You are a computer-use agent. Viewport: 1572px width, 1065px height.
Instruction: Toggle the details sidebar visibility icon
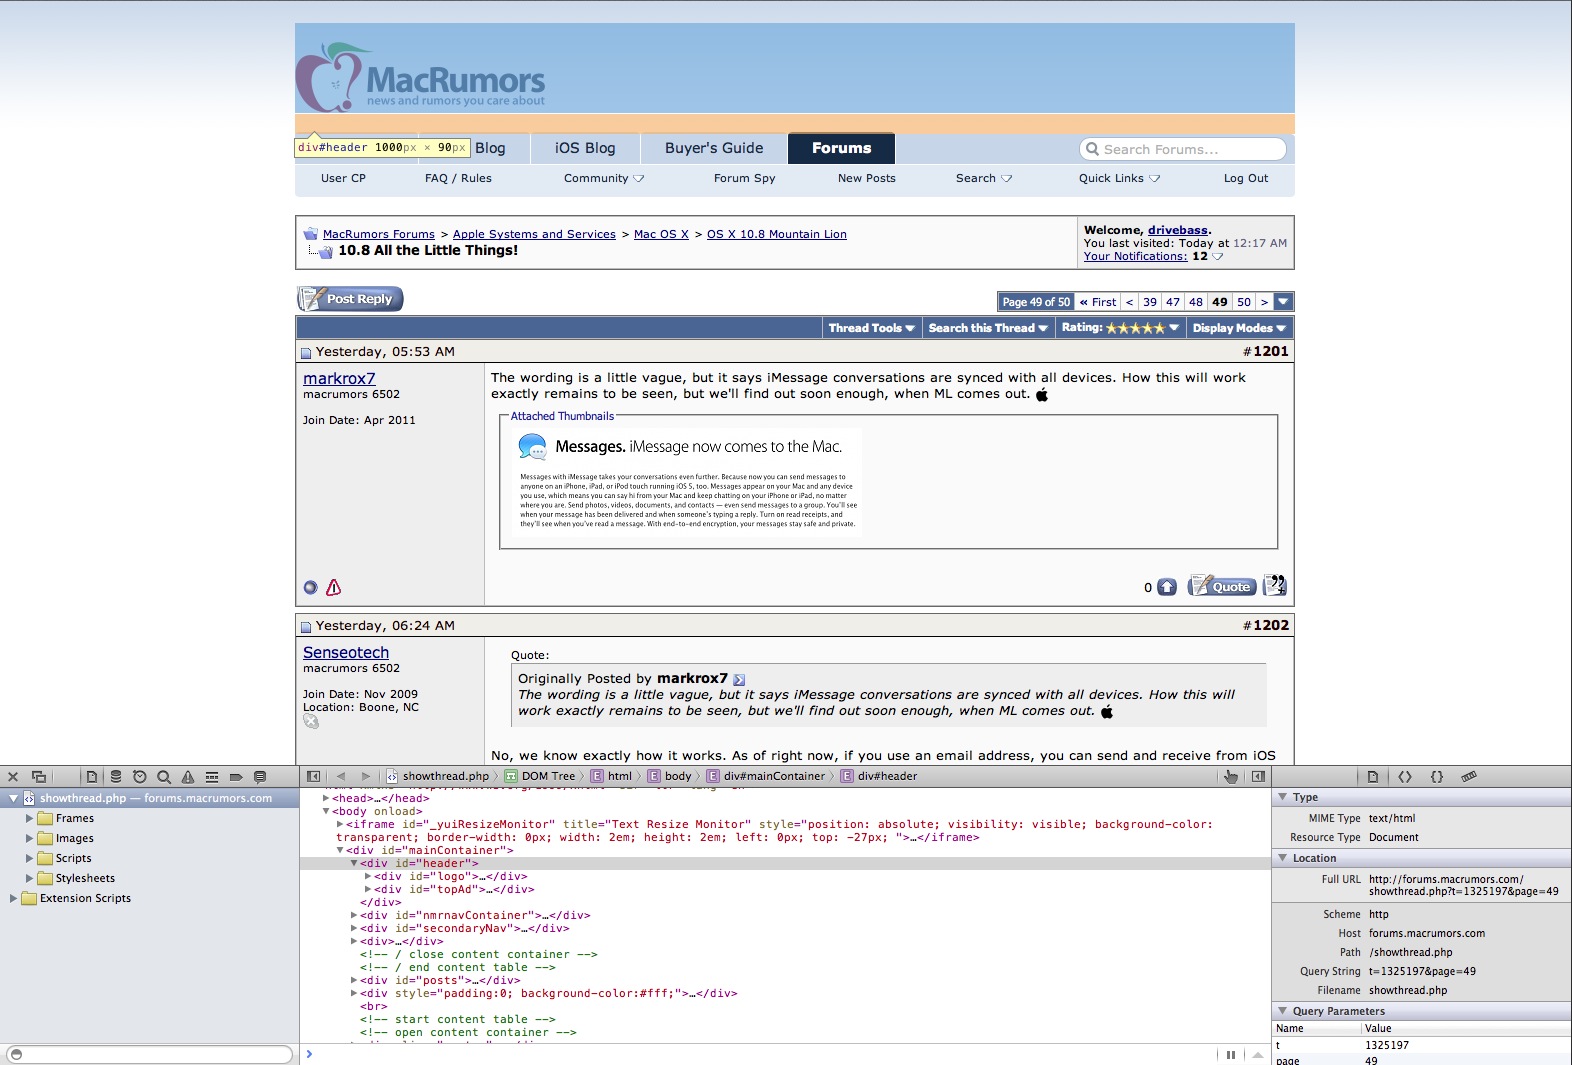(x=1258, y=776)
